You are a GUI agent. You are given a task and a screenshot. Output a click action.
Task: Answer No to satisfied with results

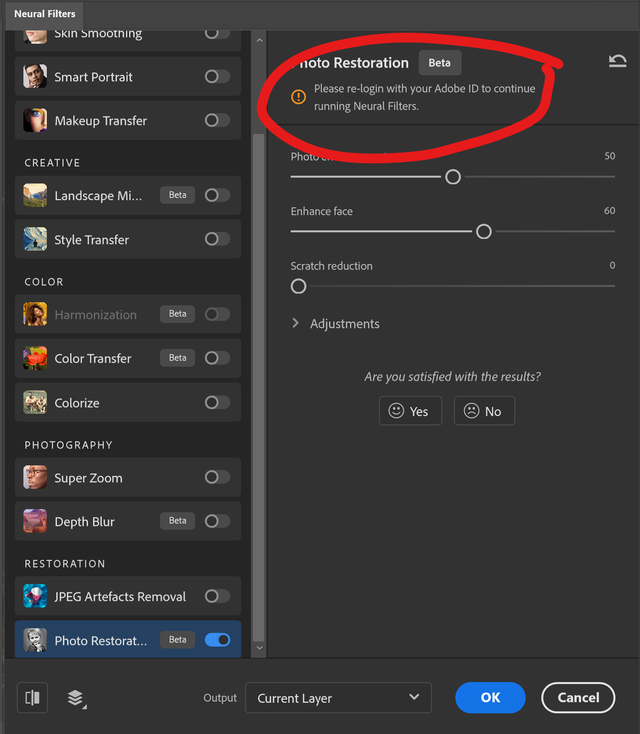pos(484,411)
